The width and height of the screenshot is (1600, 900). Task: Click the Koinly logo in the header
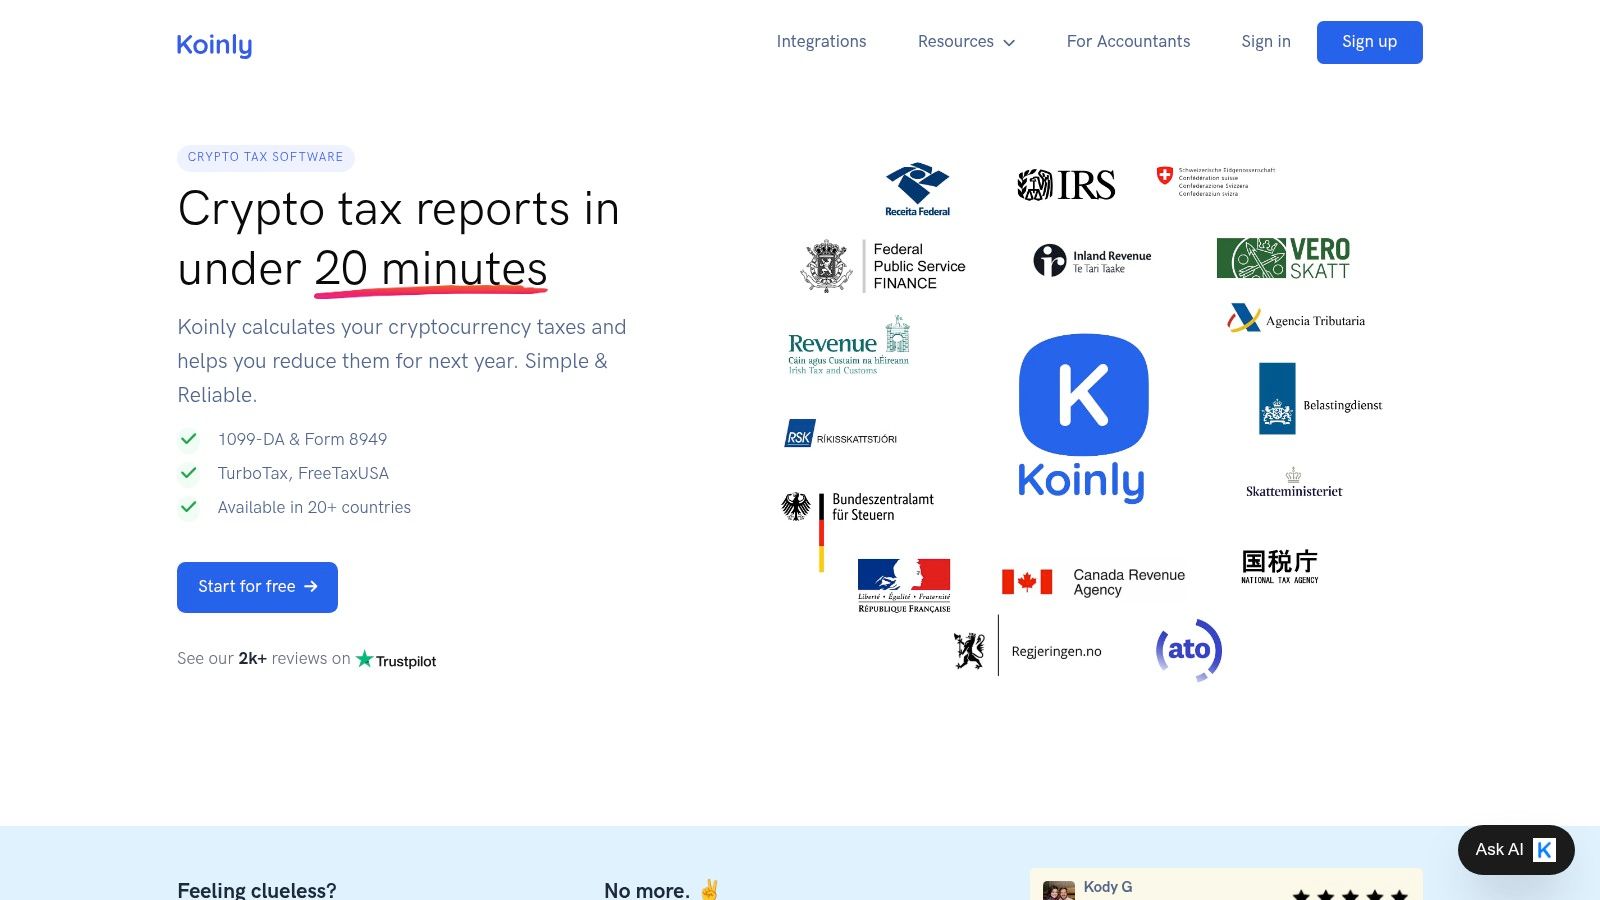(x=214, y=44)
